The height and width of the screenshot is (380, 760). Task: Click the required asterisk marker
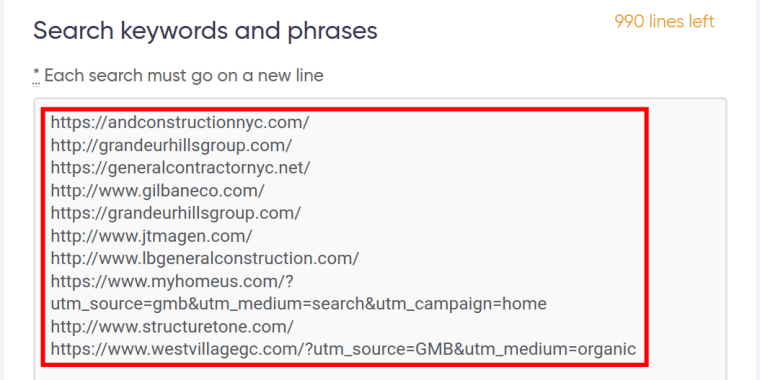36,75
